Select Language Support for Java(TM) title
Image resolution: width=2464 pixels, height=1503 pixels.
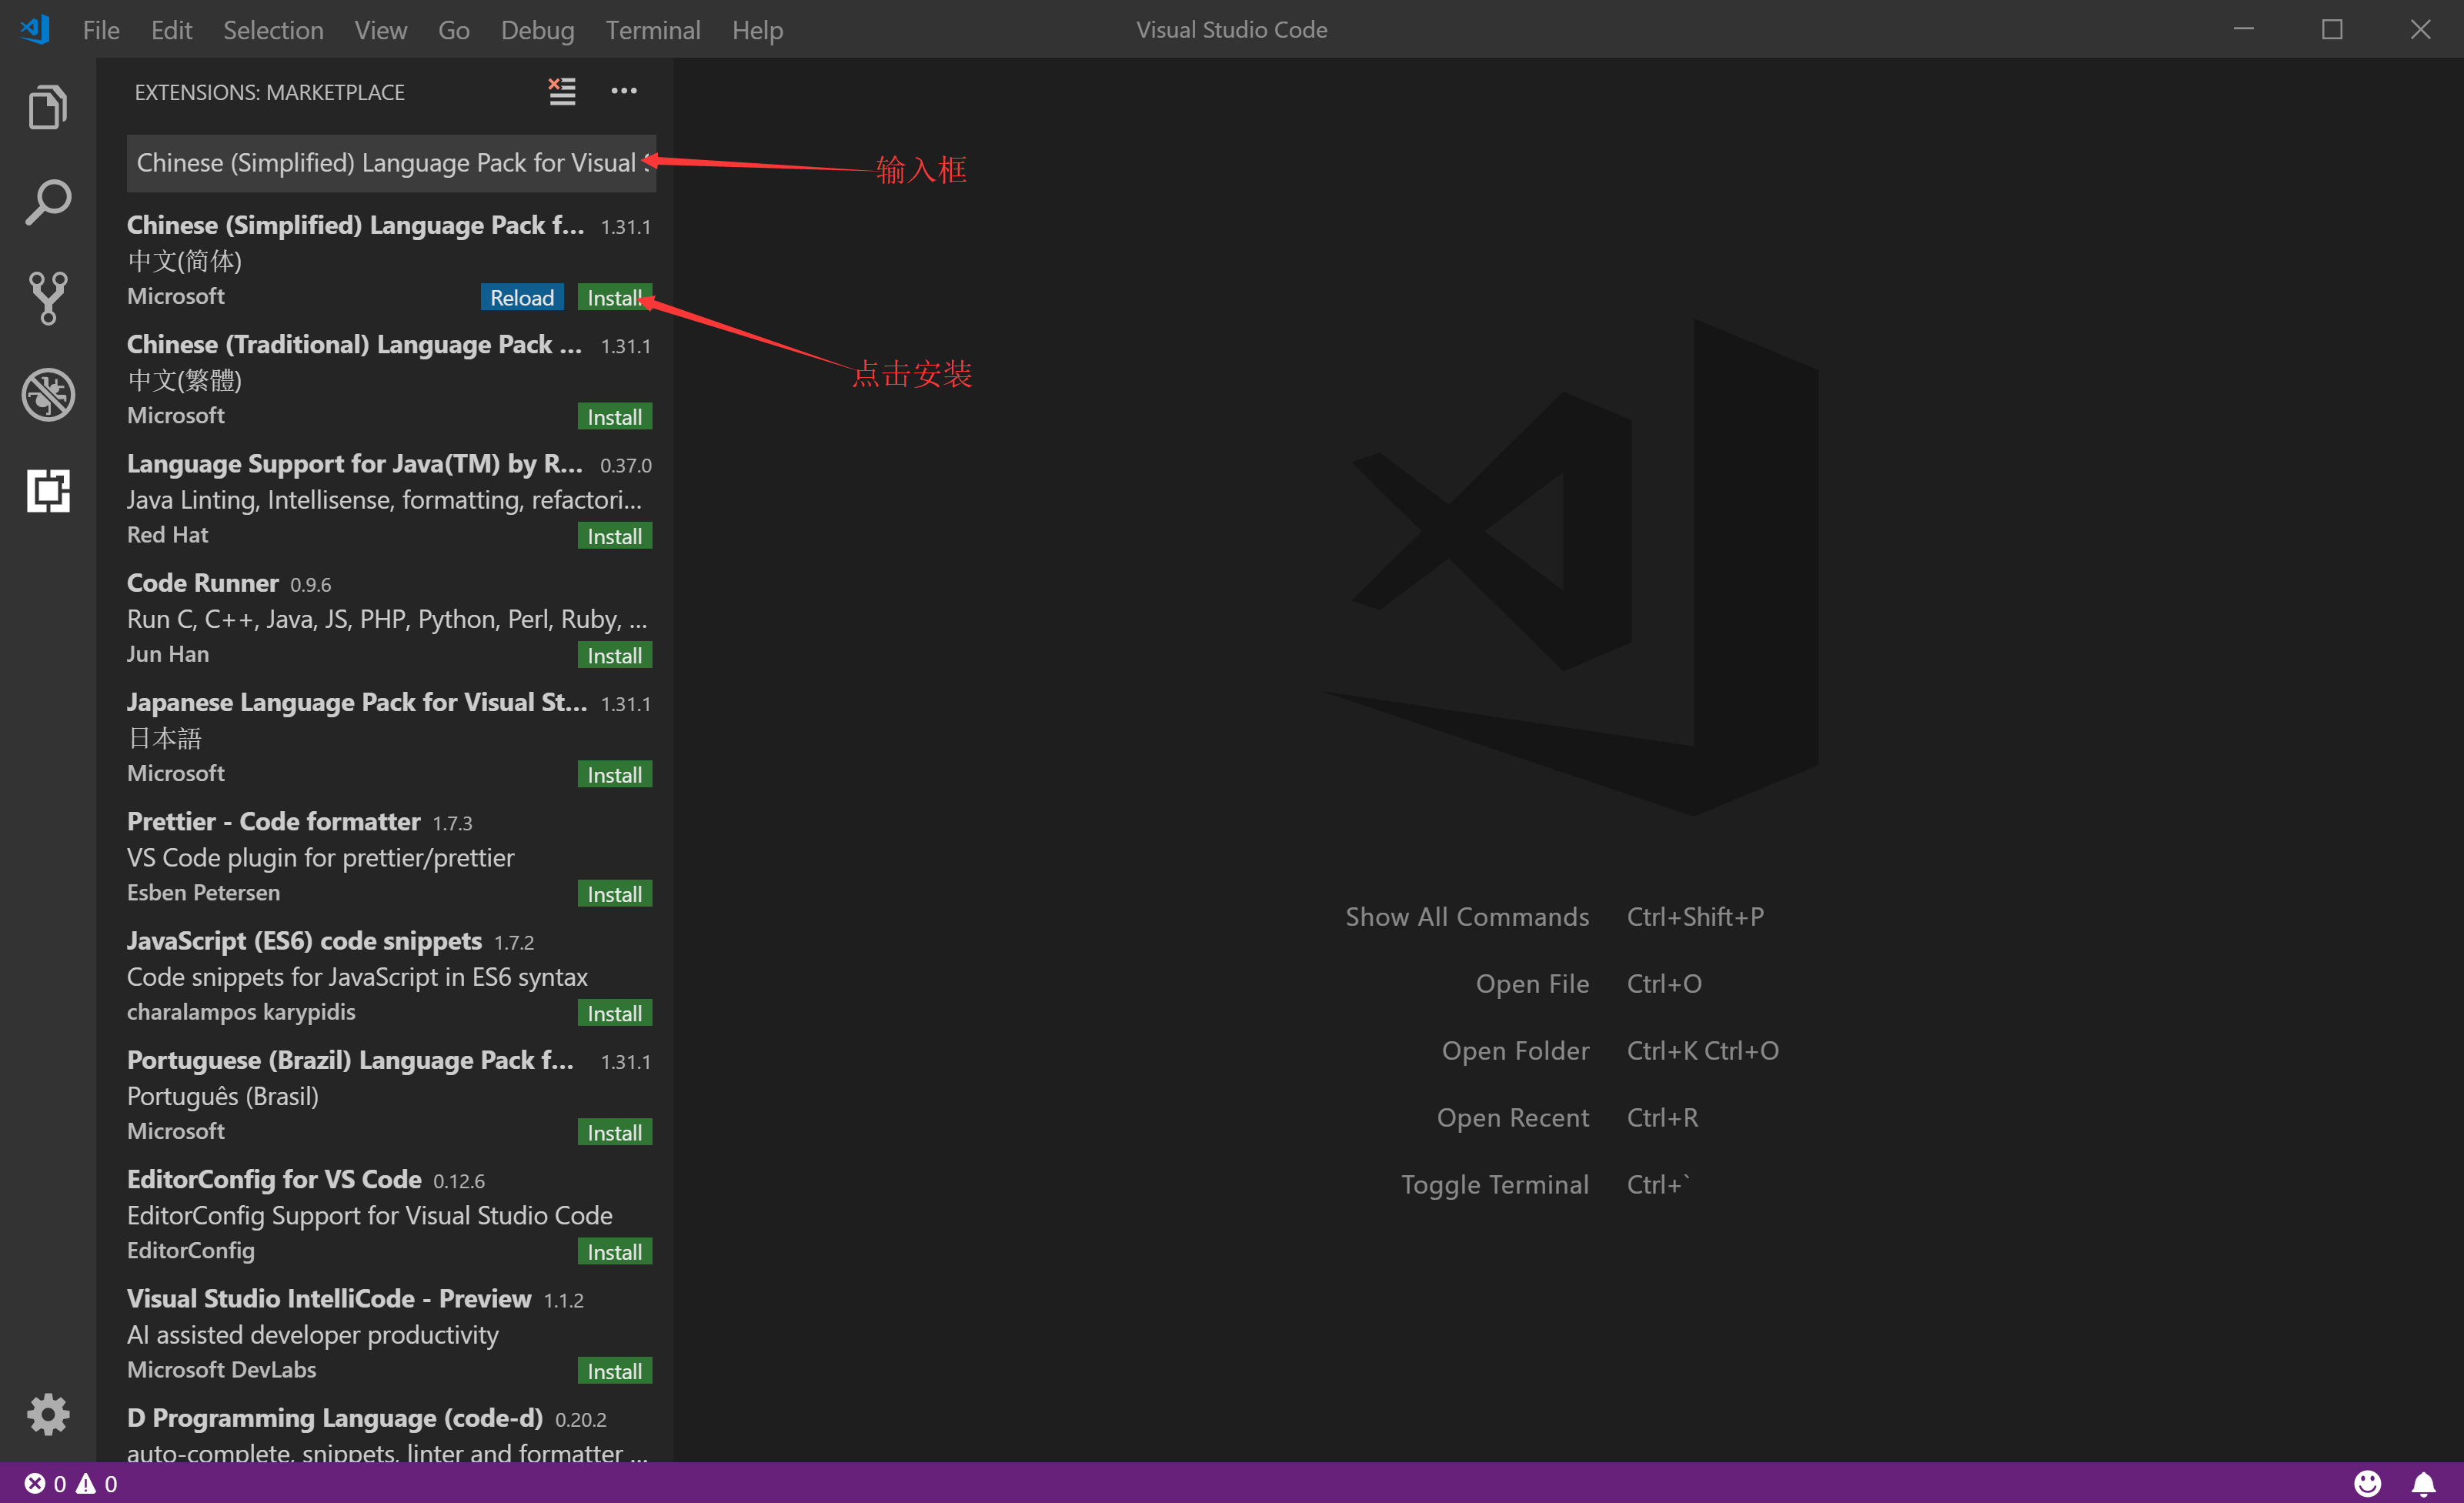click(x=354, y=463)
